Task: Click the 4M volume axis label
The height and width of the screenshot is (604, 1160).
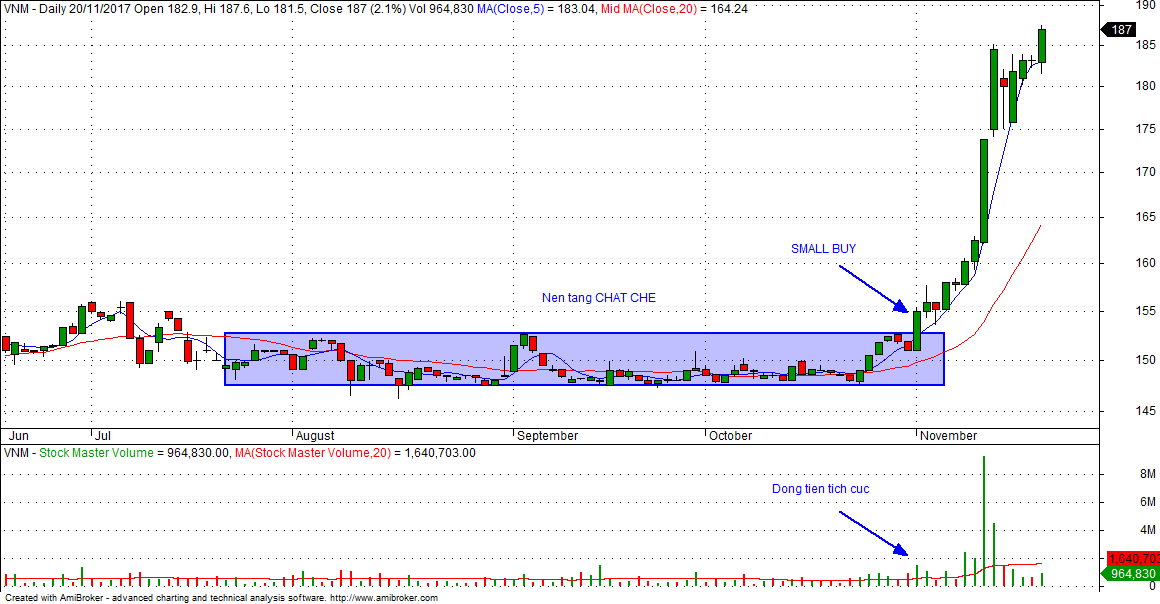Action: pyautogui.click(x=1147, y=530)
